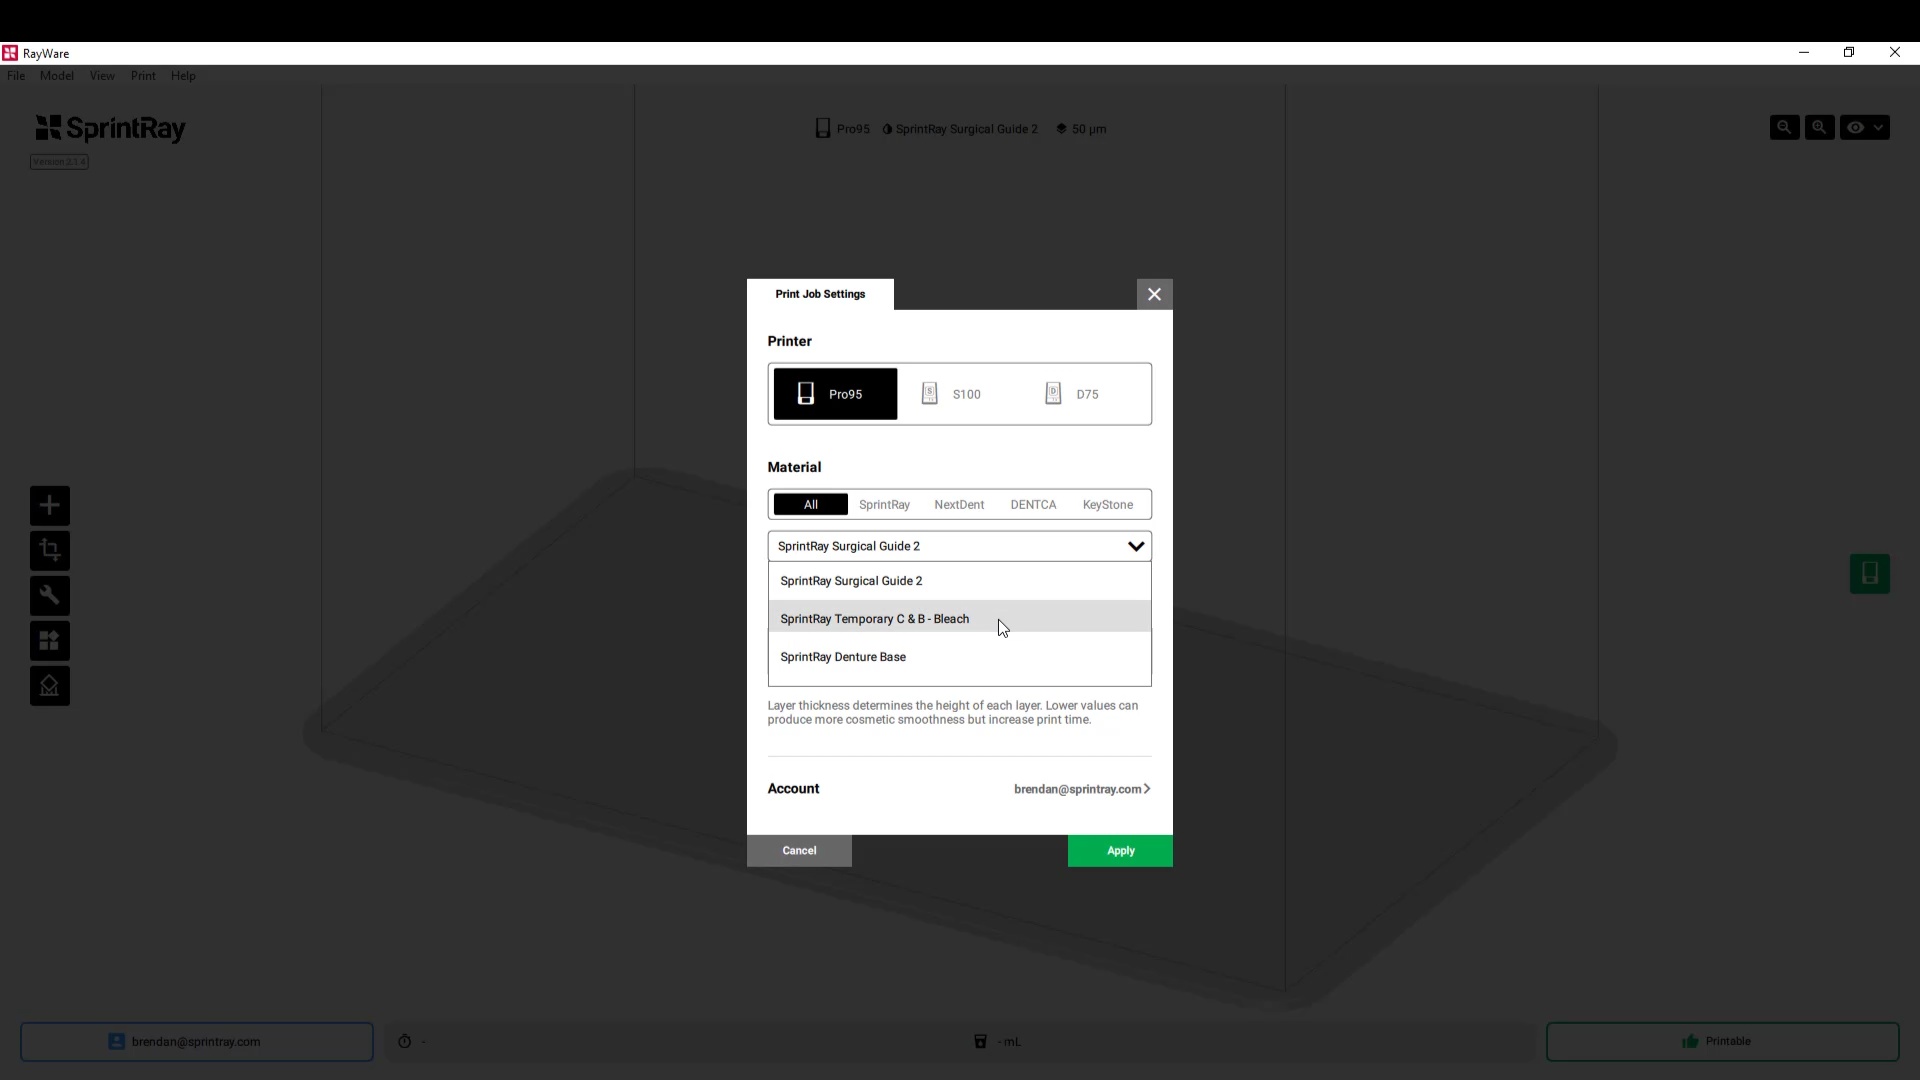Click the add model plus icon
1920x1080 pixels.
coord(49,505)
